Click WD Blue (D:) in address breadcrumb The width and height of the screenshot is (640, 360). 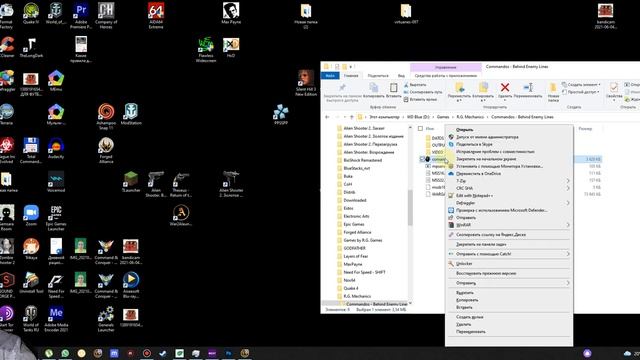tap(418, 117)
